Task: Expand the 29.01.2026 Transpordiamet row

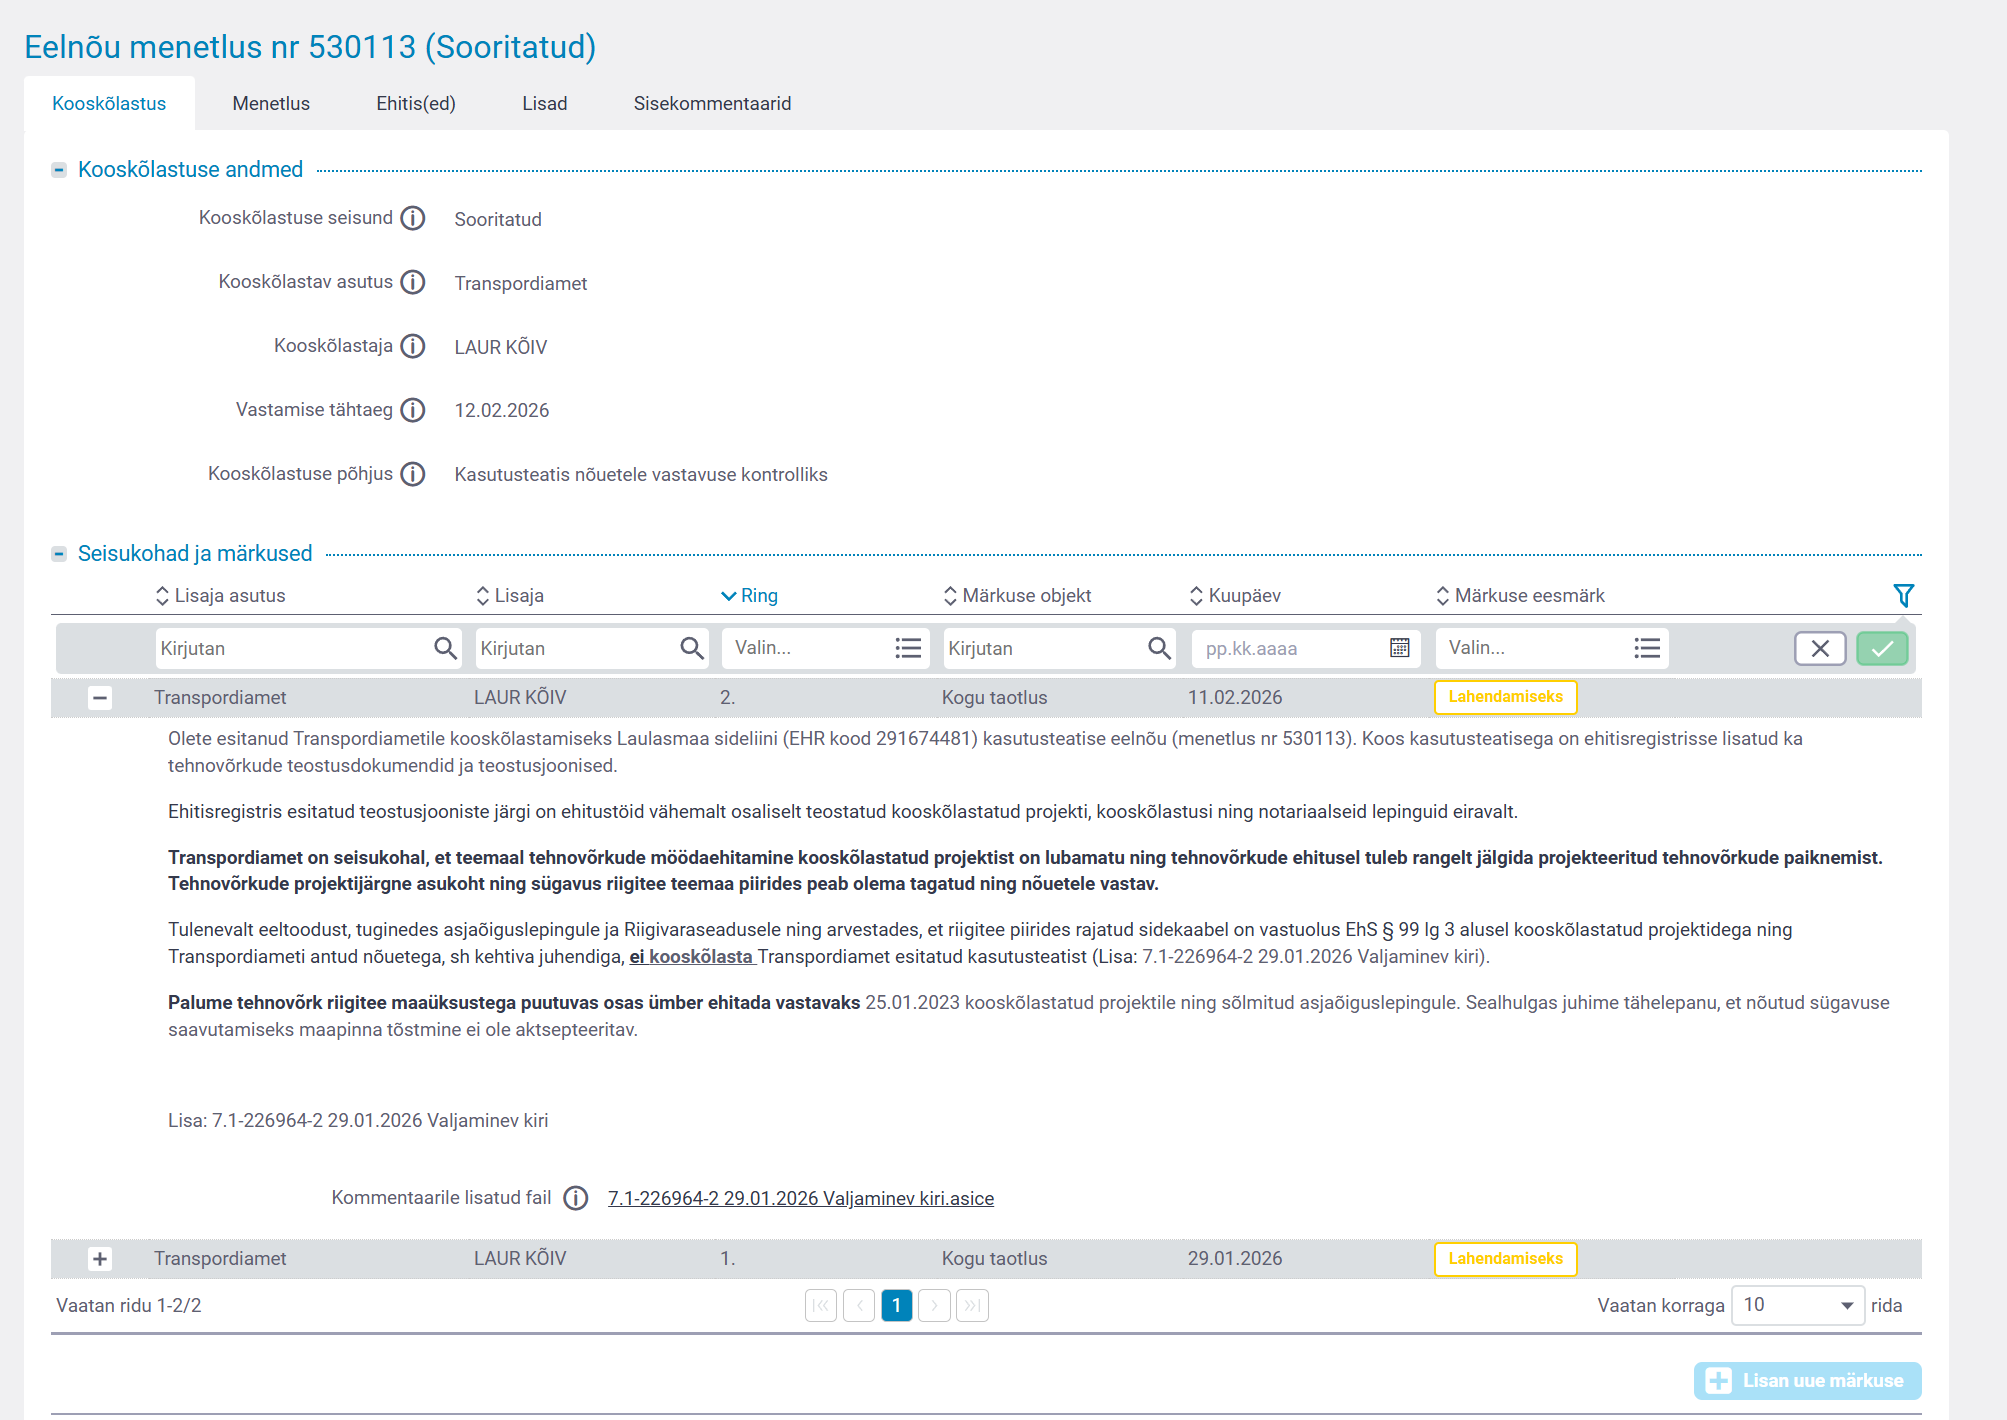Action: click(x=100, y=1259)
